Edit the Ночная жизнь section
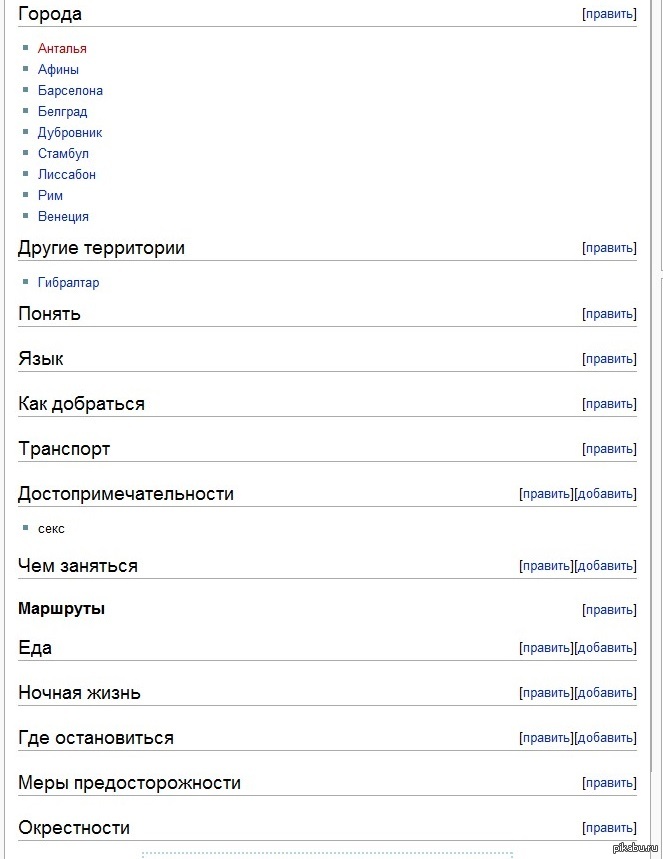This screenshot has height=859, width=663. [546, 693]
